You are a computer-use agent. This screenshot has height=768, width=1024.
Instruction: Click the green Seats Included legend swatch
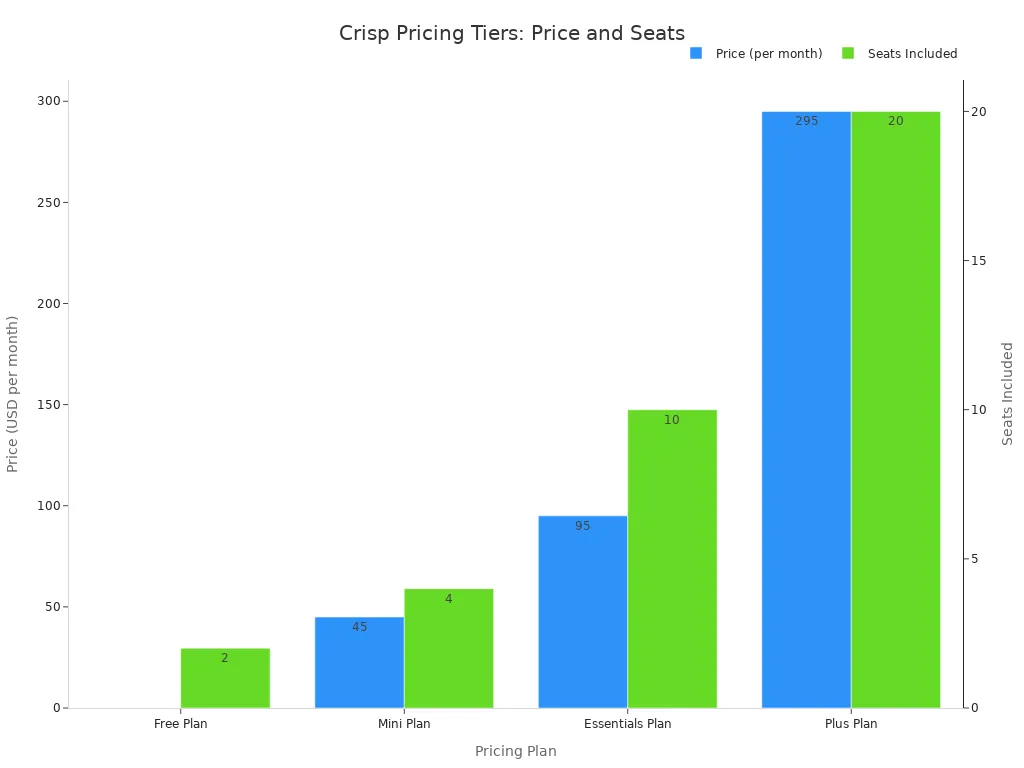click(x=848, y=53)
